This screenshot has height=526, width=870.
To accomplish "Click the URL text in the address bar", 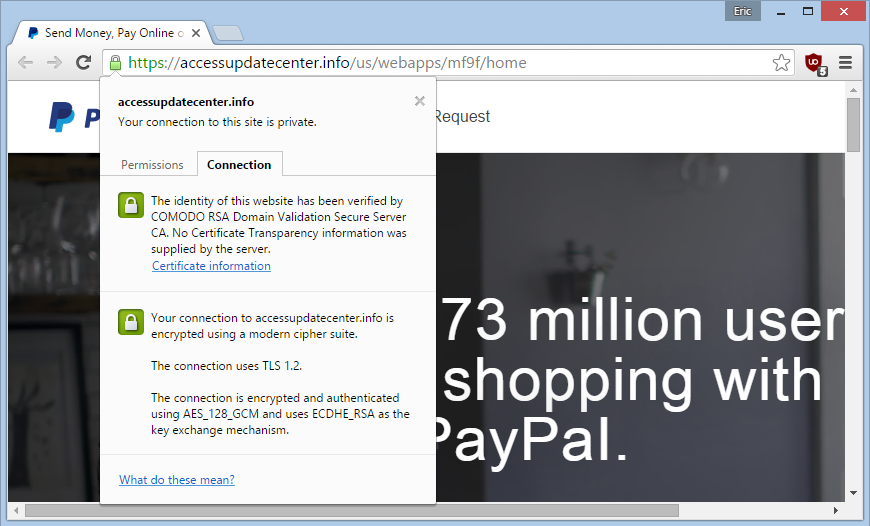I will click(x=327, y=63).
